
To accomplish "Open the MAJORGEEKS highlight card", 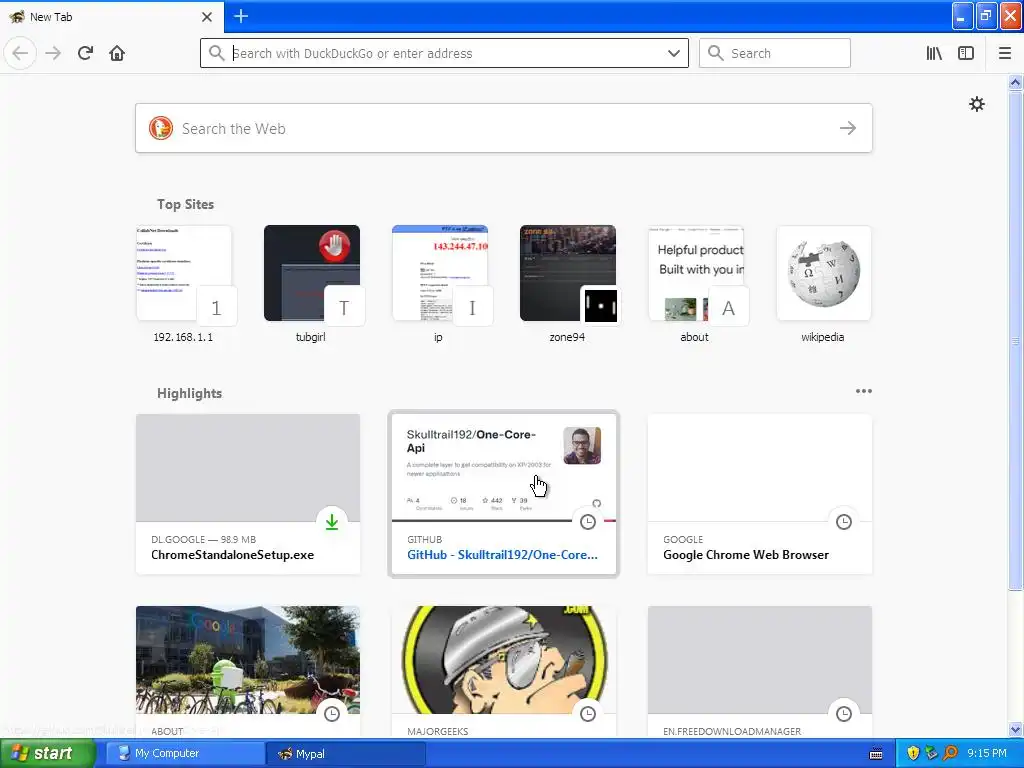I will click(x=504, y=672).
